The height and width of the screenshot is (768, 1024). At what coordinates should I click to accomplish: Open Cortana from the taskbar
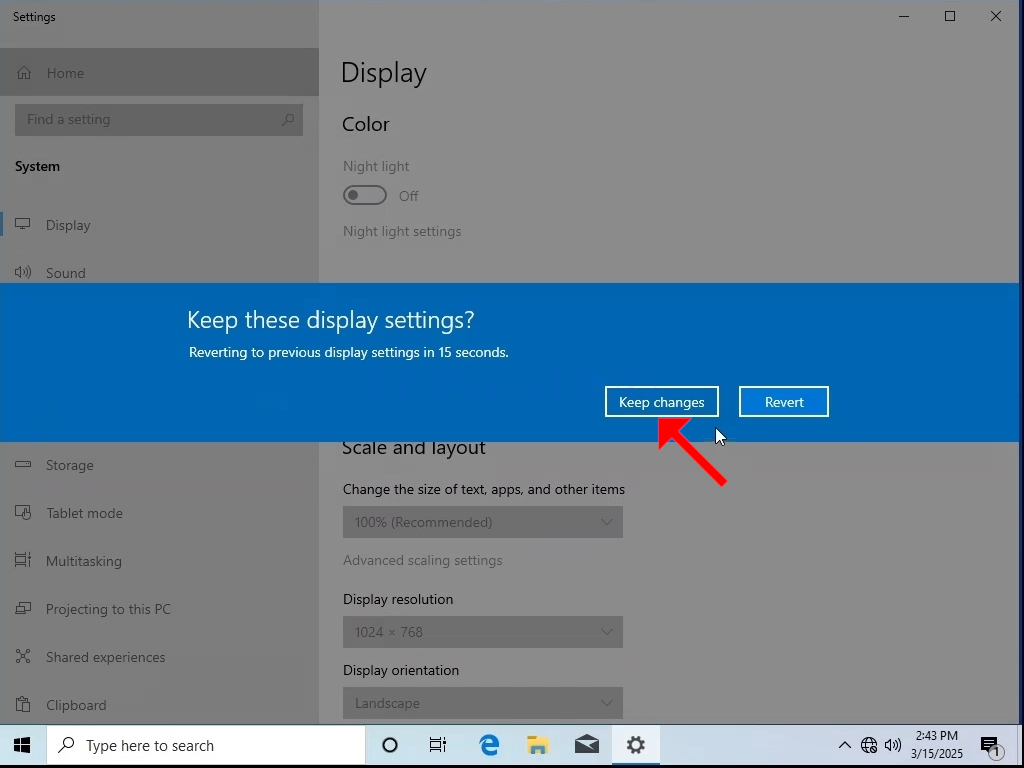(390, 745)
